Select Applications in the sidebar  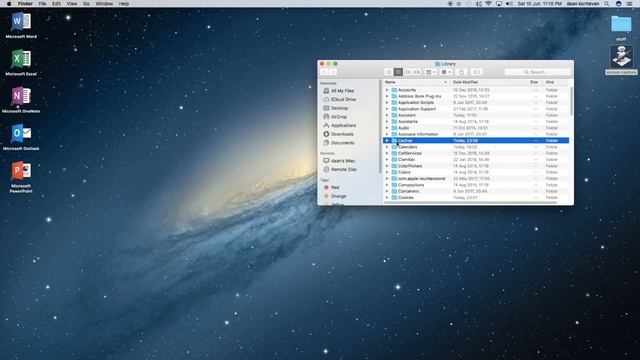tap(340, 125)
